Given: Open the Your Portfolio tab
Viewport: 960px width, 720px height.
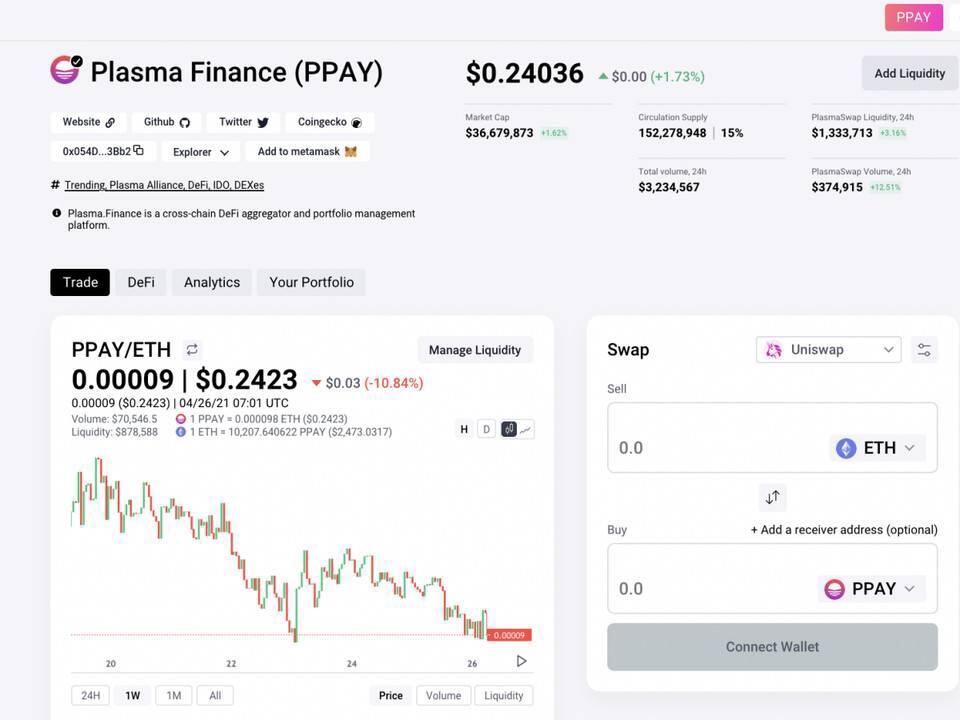Looking at the screenshot, I should coord(311,282).
